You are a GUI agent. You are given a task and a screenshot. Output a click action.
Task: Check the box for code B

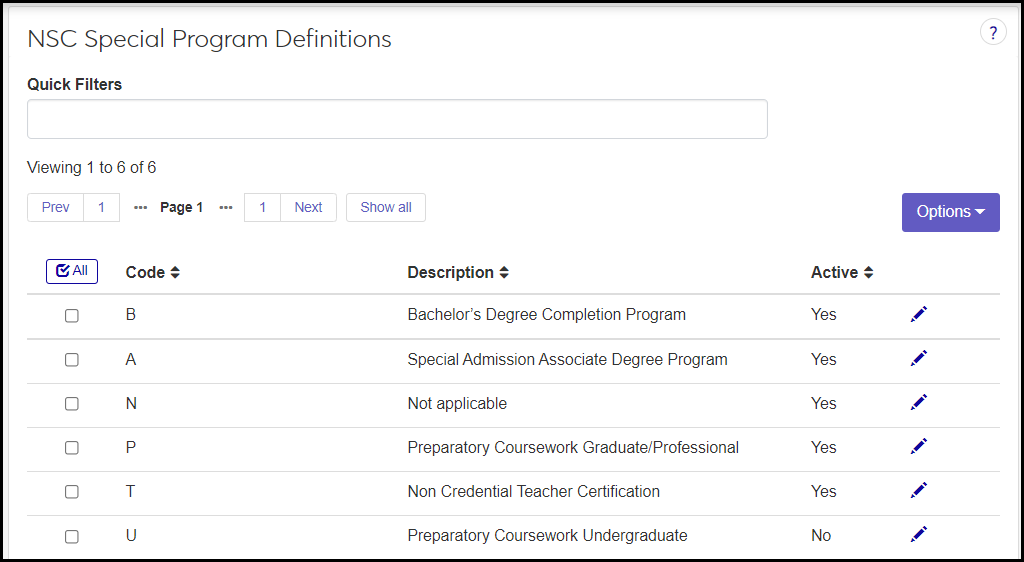pos(72,316)
